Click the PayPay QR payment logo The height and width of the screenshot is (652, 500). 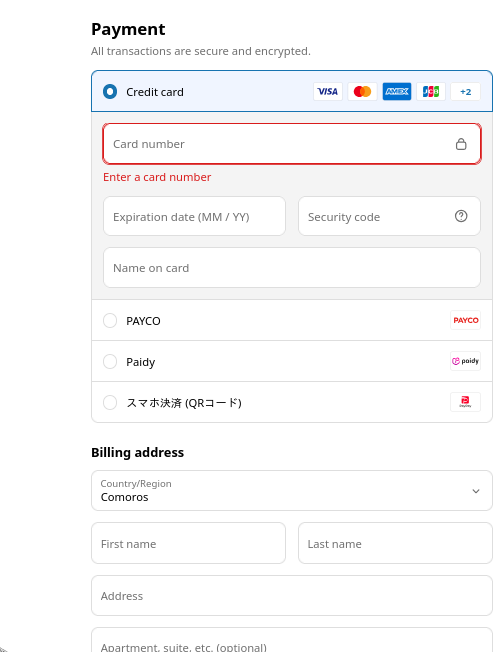point(465,402)
